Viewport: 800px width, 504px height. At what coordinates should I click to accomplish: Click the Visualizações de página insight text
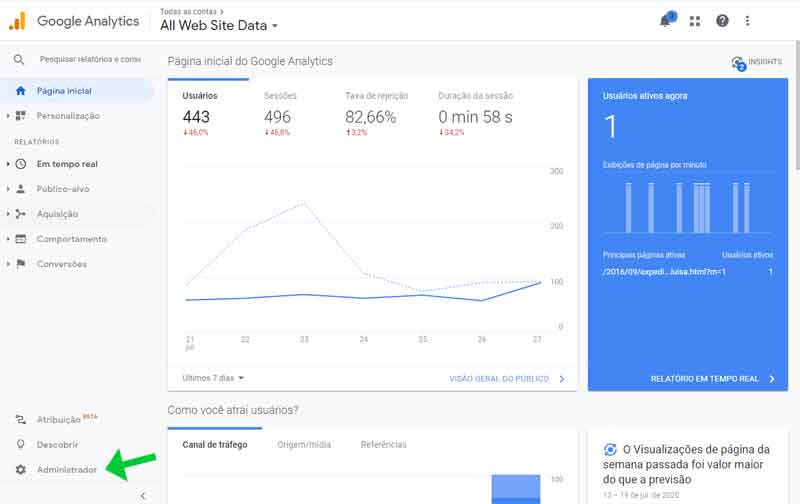pyautogui.click(x=686, y=464)
